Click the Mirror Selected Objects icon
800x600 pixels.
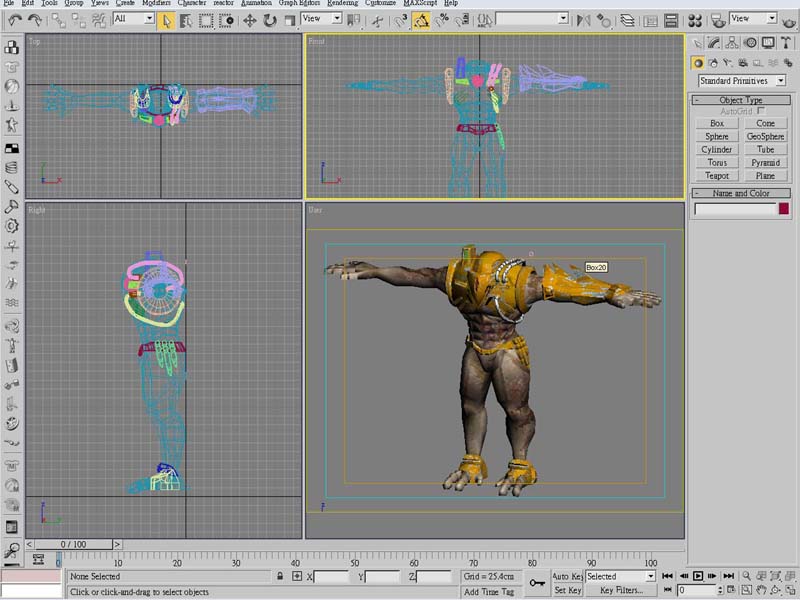583,20
